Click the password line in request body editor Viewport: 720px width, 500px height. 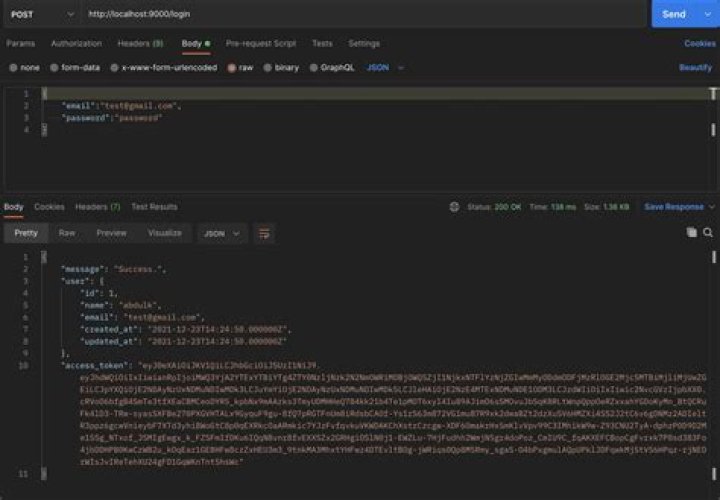tap(112, 118)
